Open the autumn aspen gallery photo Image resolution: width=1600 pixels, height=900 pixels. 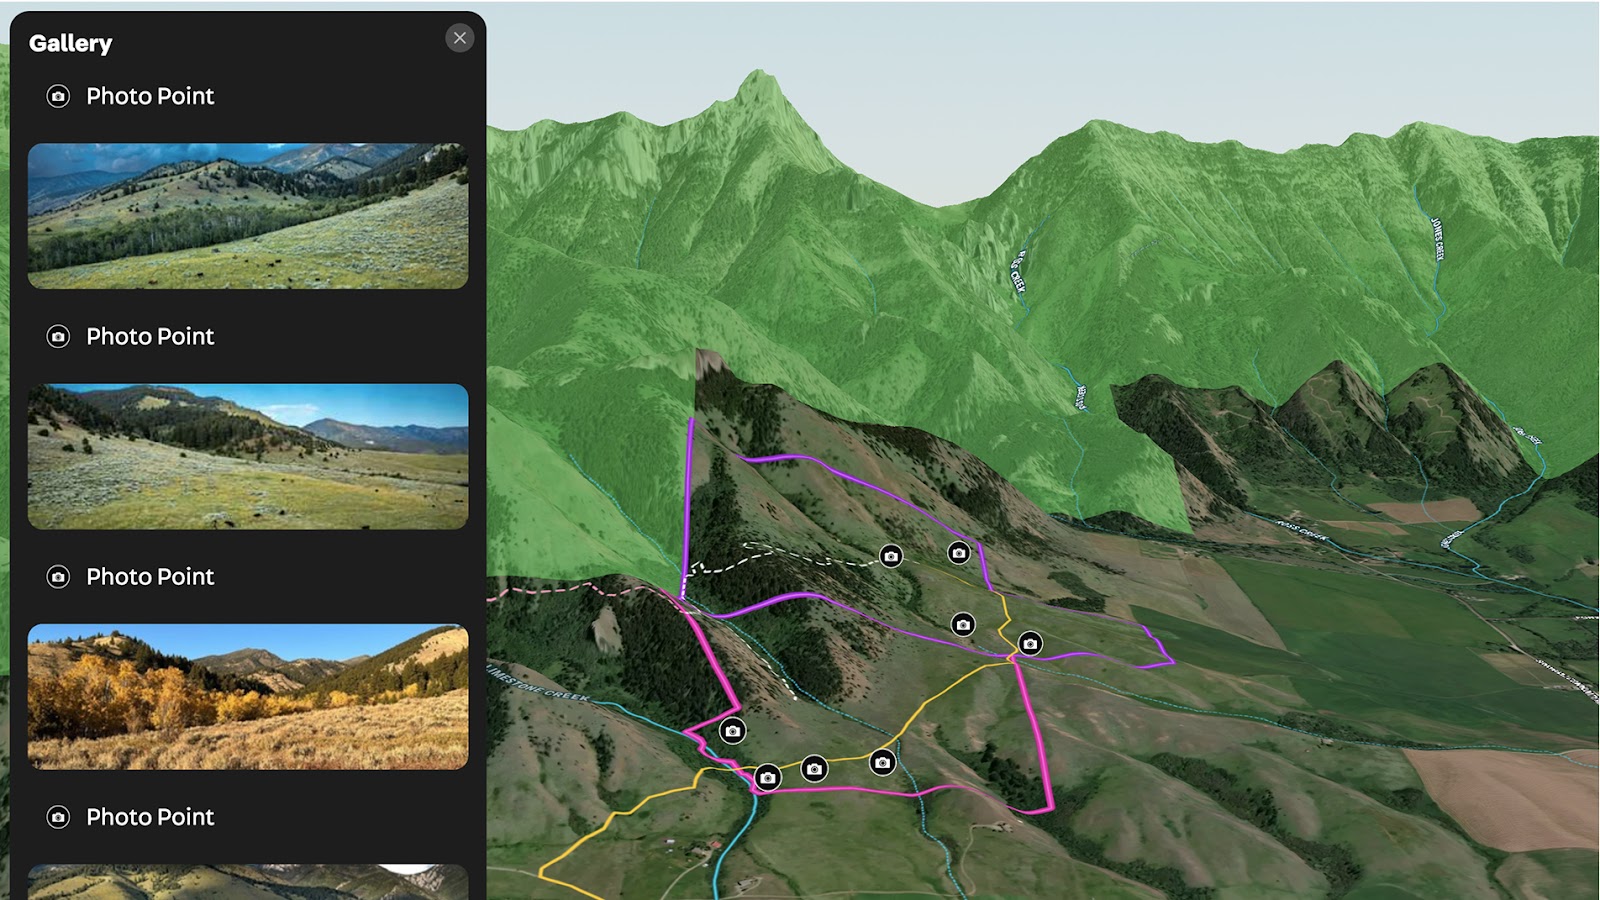[248, 697]
